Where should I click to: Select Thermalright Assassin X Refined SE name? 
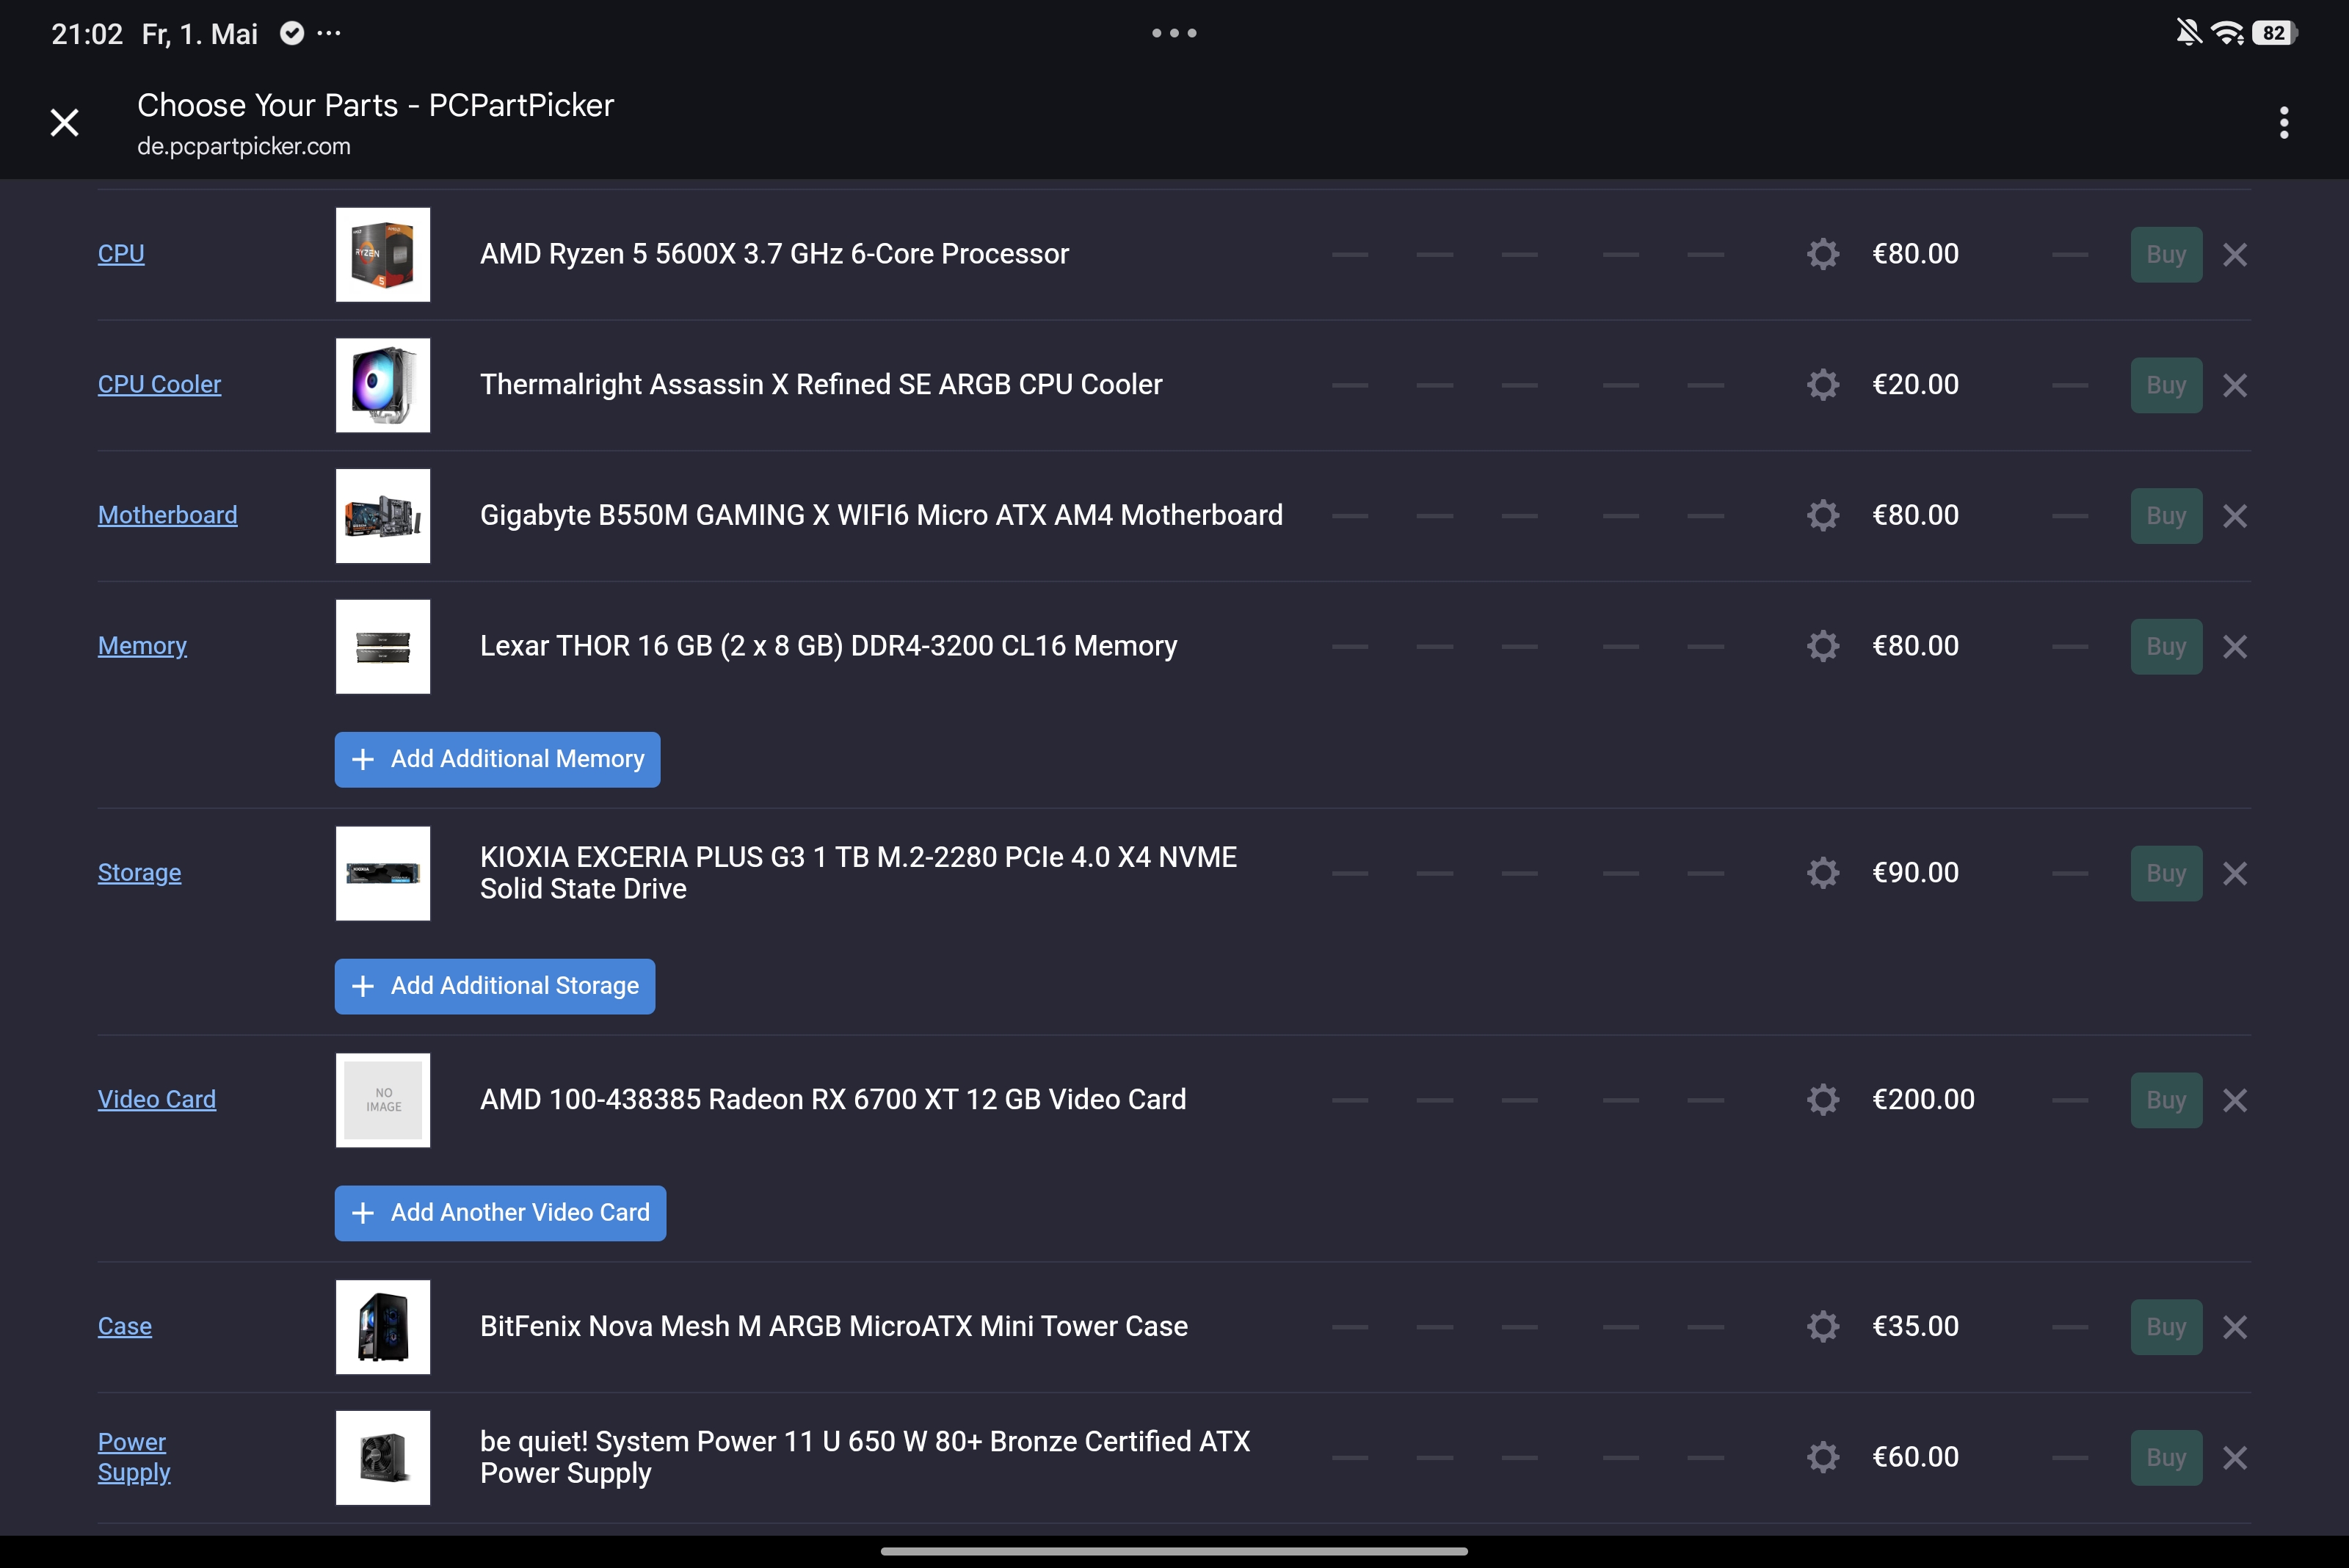point(821,385)
